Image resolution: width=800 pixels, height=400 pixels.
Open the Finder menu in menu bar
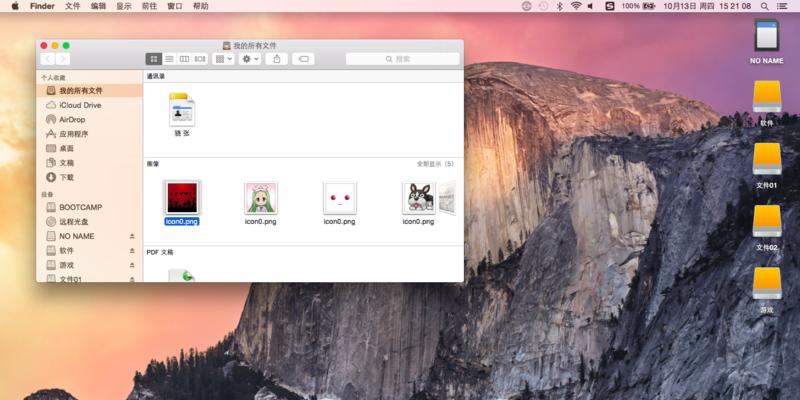coord(42,6)
